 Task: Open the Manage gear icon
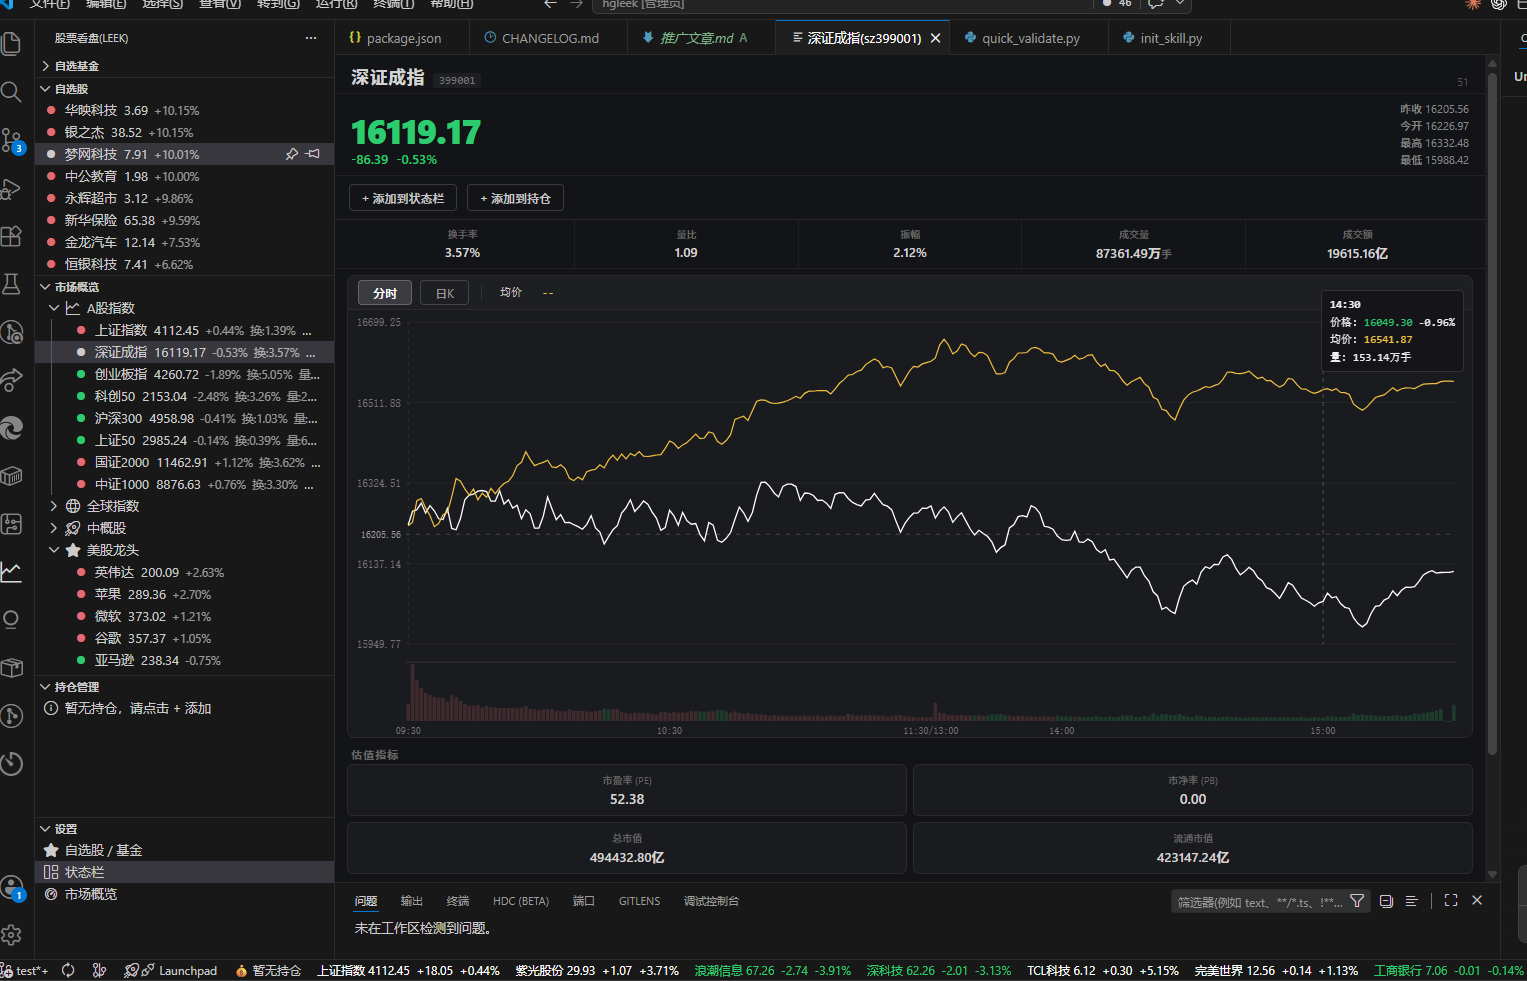[12, 935]
